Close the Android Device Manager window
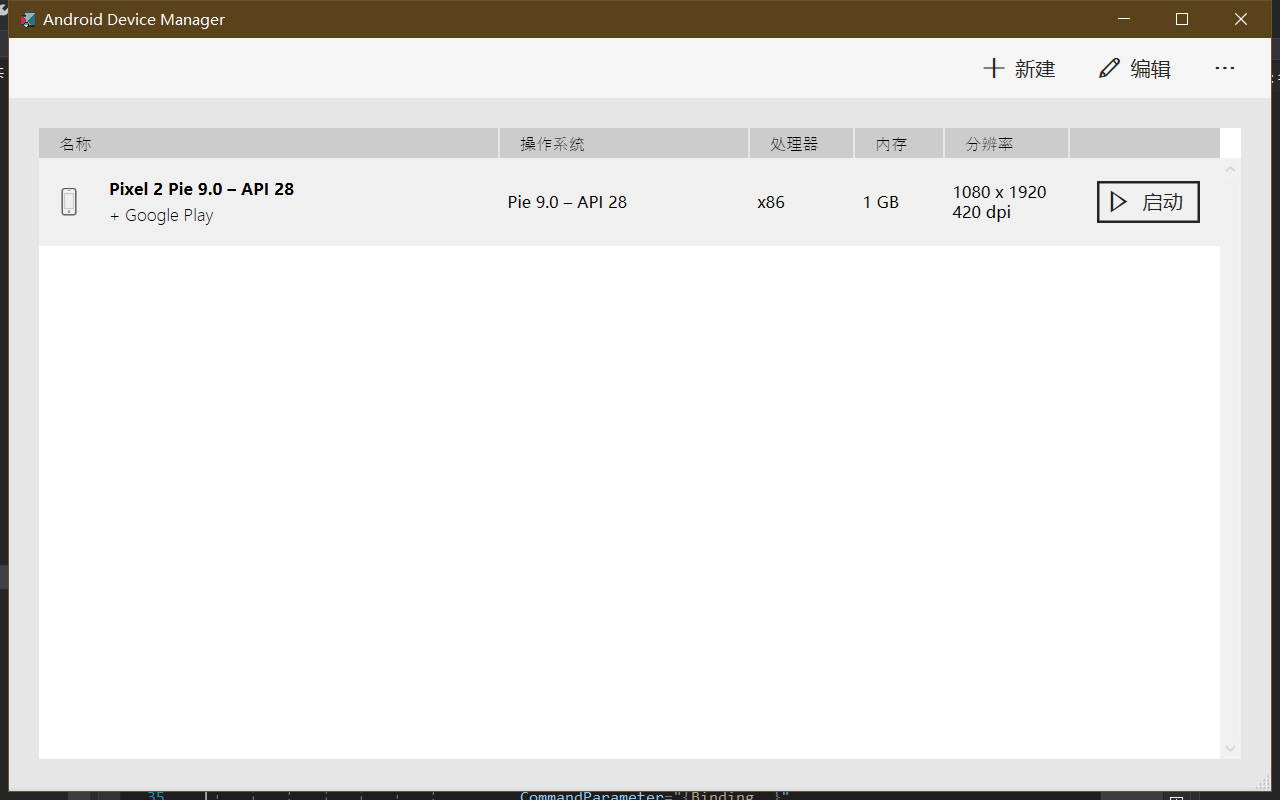This screenshot has height=800, width=1280. tap(1240, 19)
